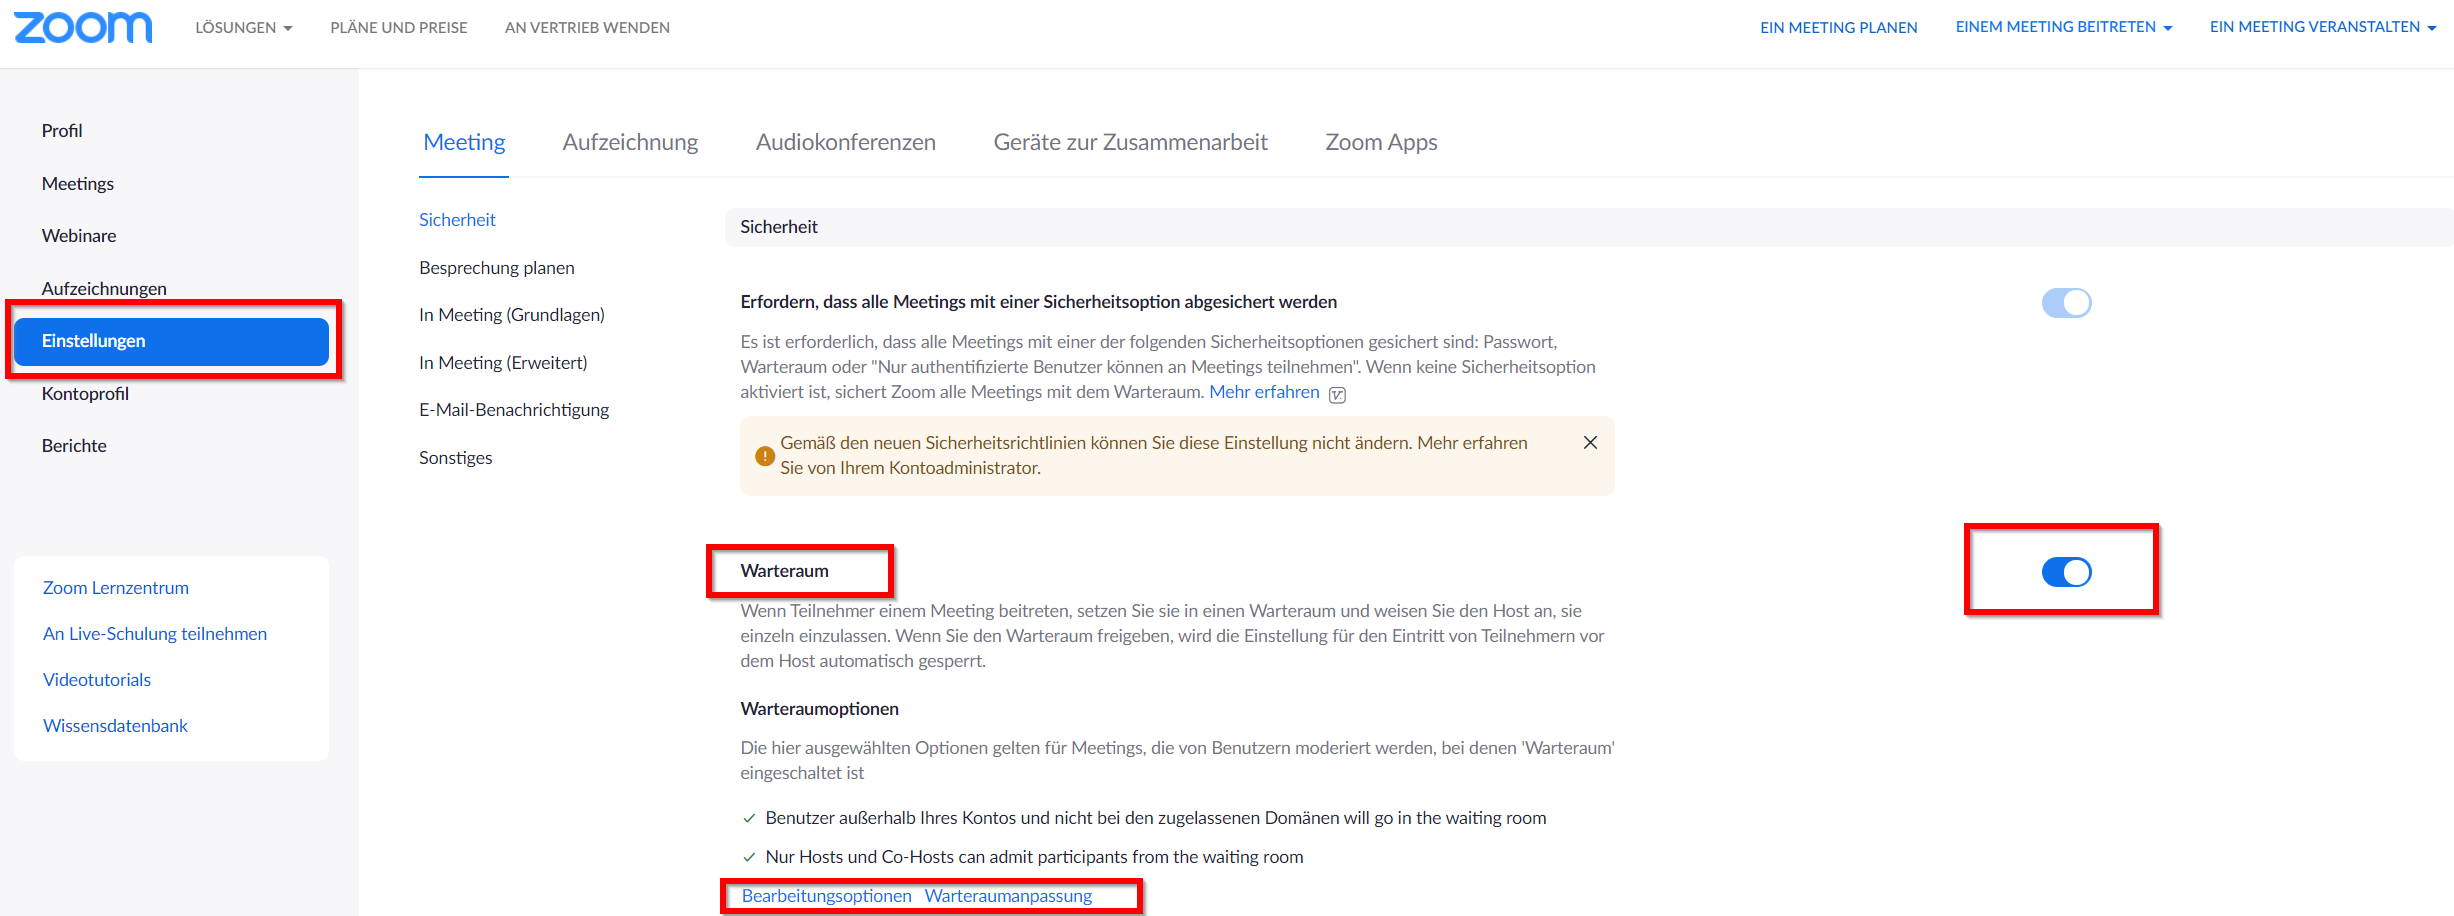Dismiss the security policy warning banner
This screenshot has width=2454, height=916.
[x=1590, y=442]
